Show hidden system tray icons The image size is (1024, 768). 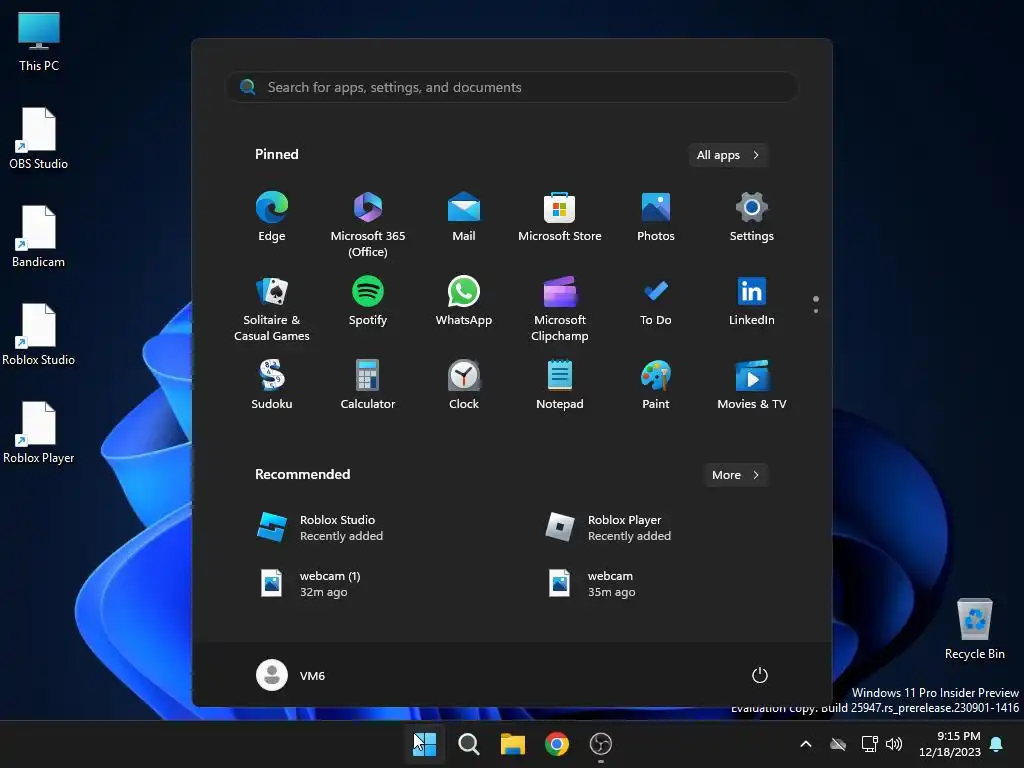coord(806,744)
